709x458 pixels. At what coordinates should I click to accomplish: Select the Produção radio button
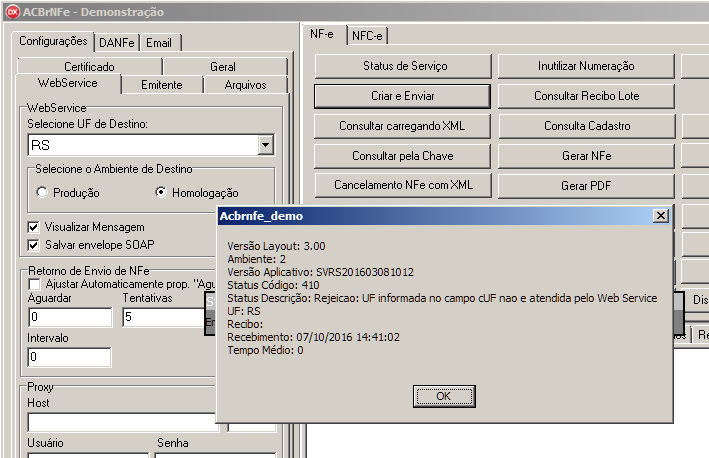(x=42, y=192)
